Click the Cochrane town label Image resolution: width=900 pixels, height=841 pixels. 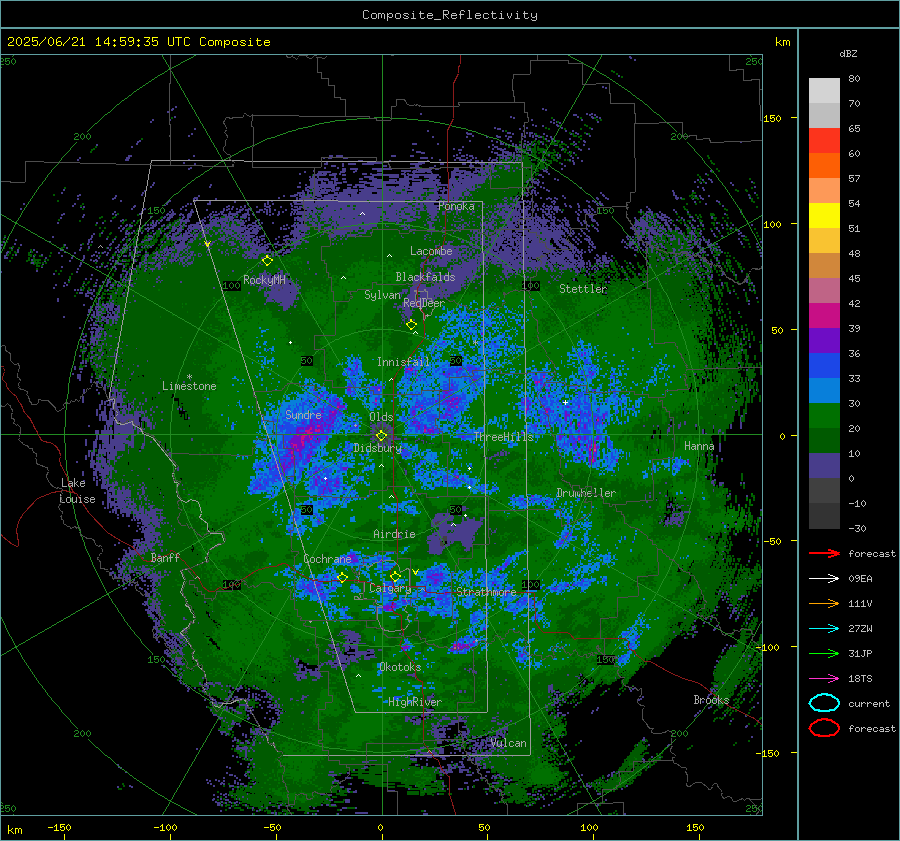(327, 559)
